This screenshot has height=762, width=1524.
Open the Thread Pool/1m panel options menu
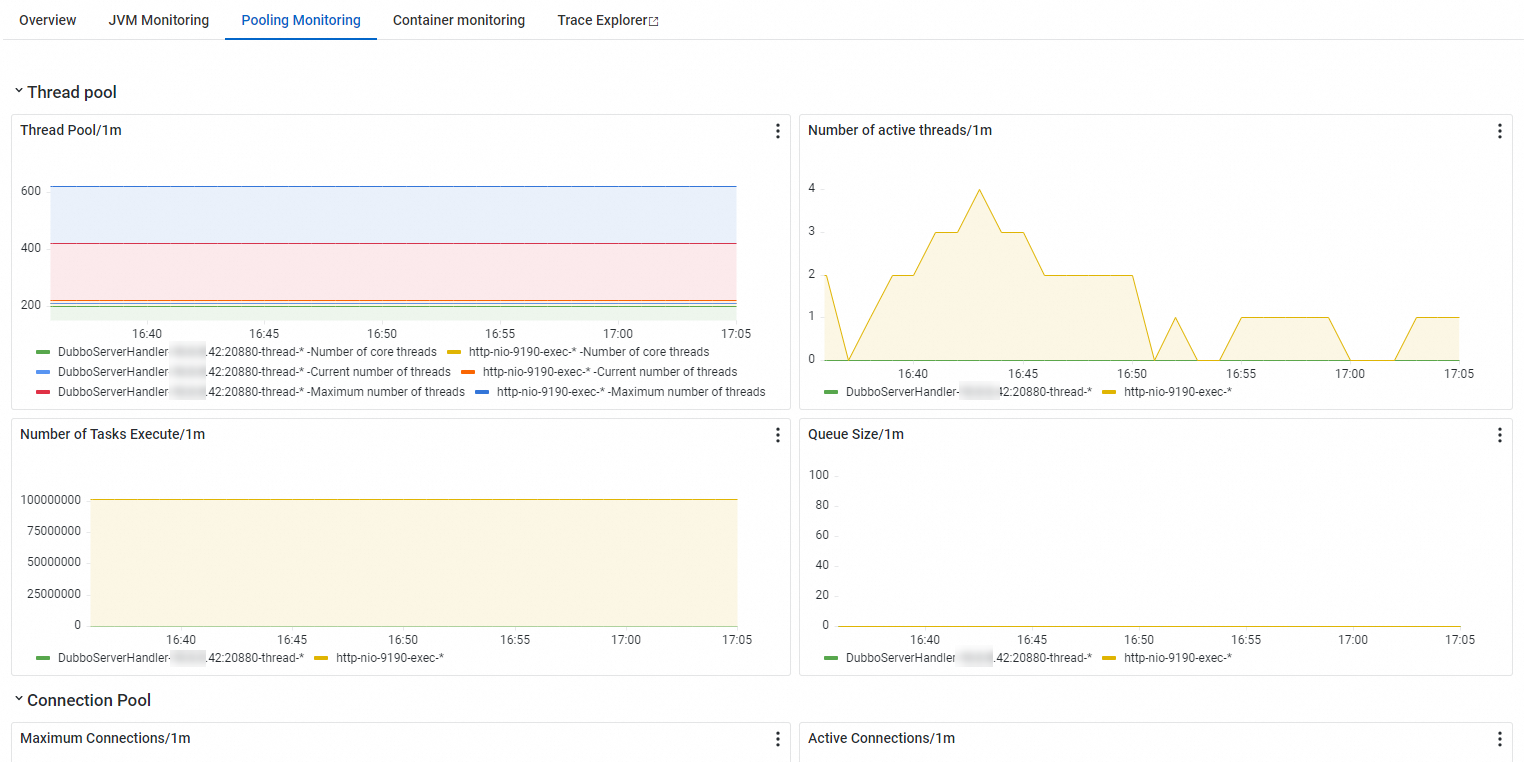coord(777,131)
